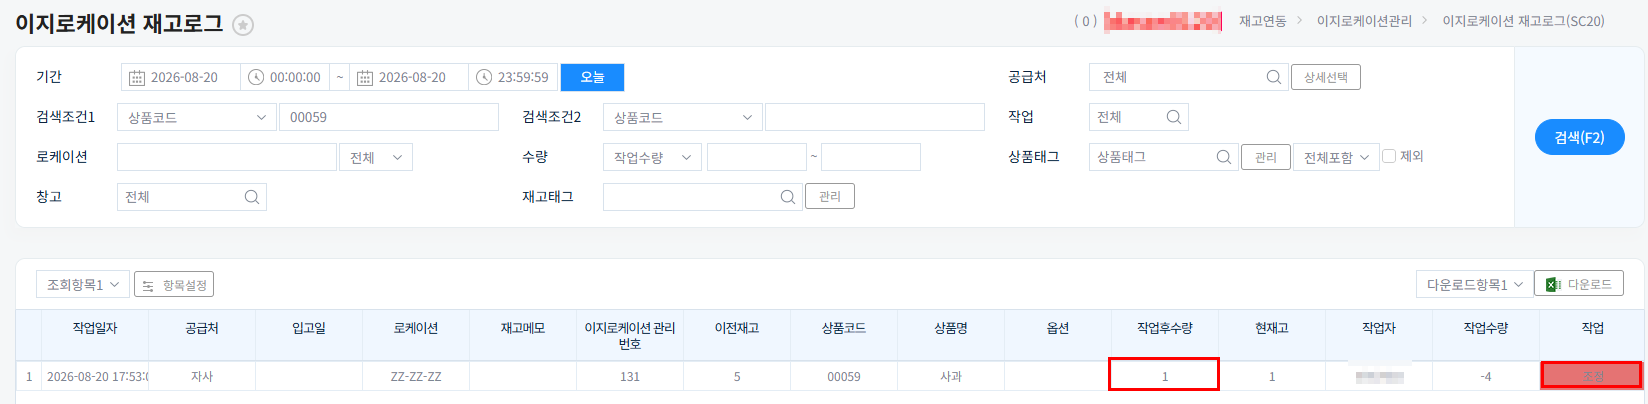The height and width of the screenshot is (404, 1648).
Task: Click the 검색(F2) search button
Action: (x=1580, y=137)
